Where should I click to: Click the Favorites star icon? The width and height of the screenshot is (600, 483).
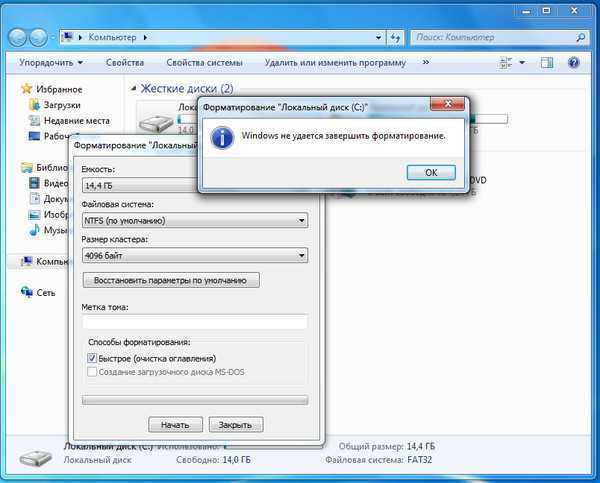point(26,89)
